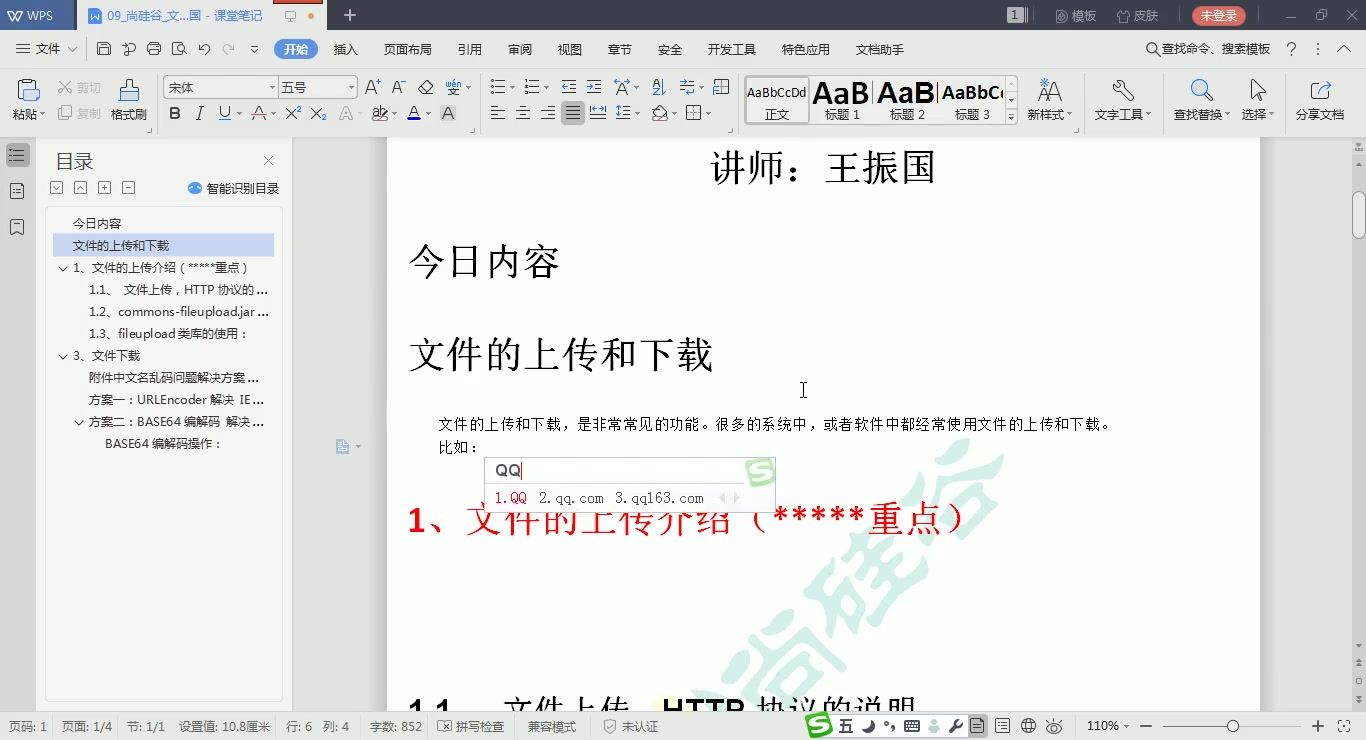
Task: Click the eye protection mode icon in status bar
Action: tap(1054, 726)
